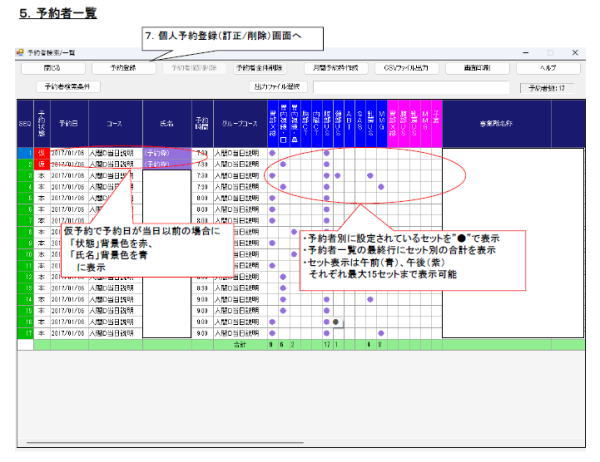600x462 pixels.
Task: Select the SEQ 1 row header
Action: [25, 153]
